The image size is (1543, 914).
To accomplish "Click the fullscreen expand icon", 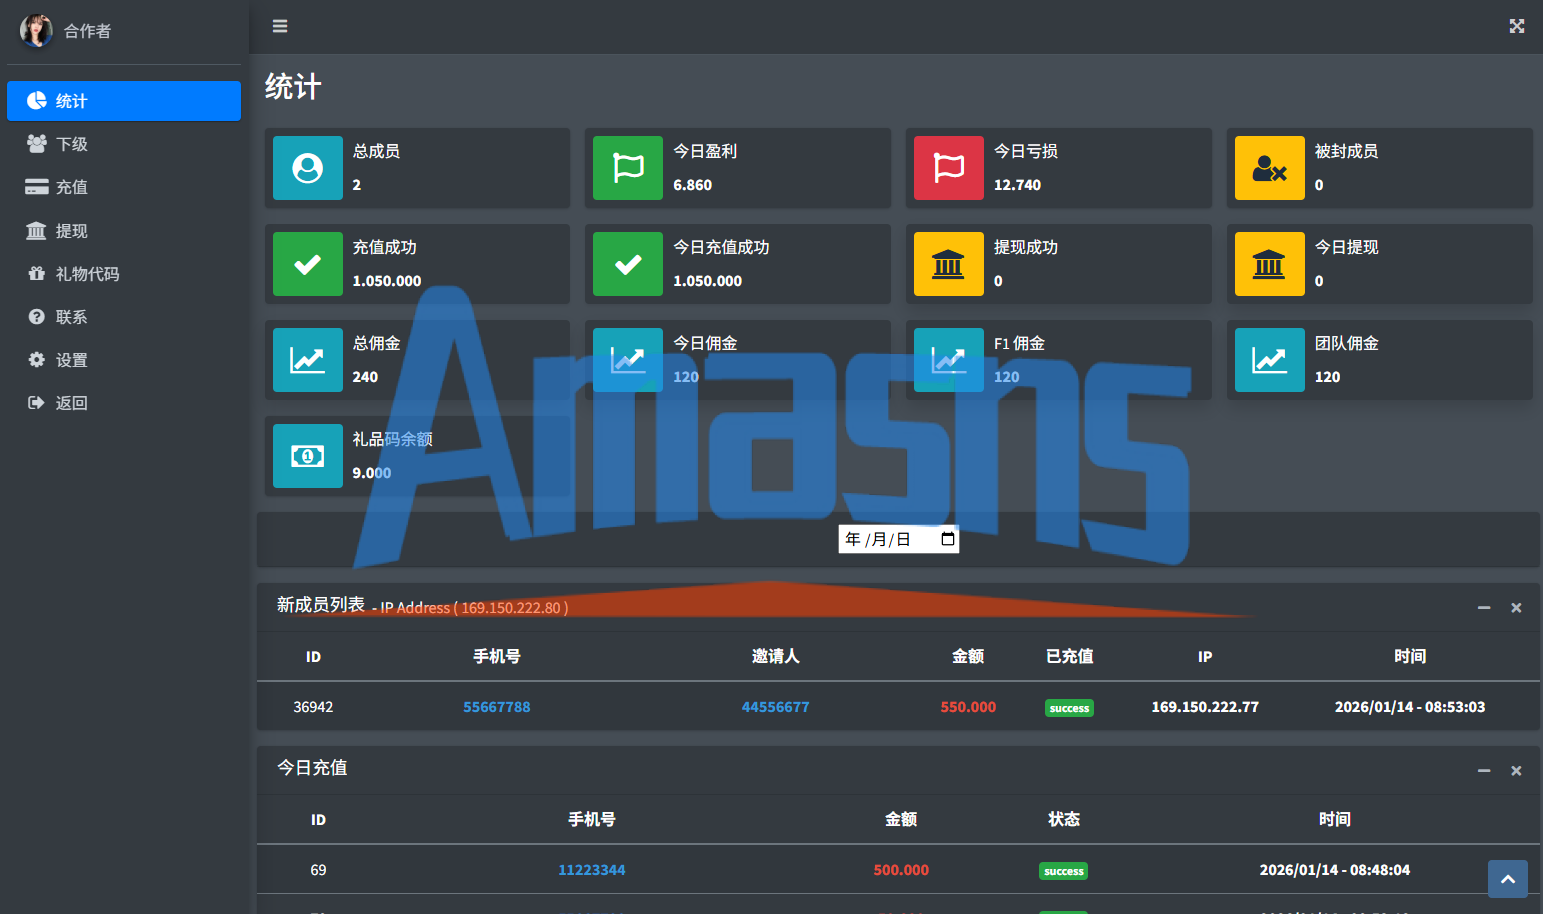I will pos(1517,26).
